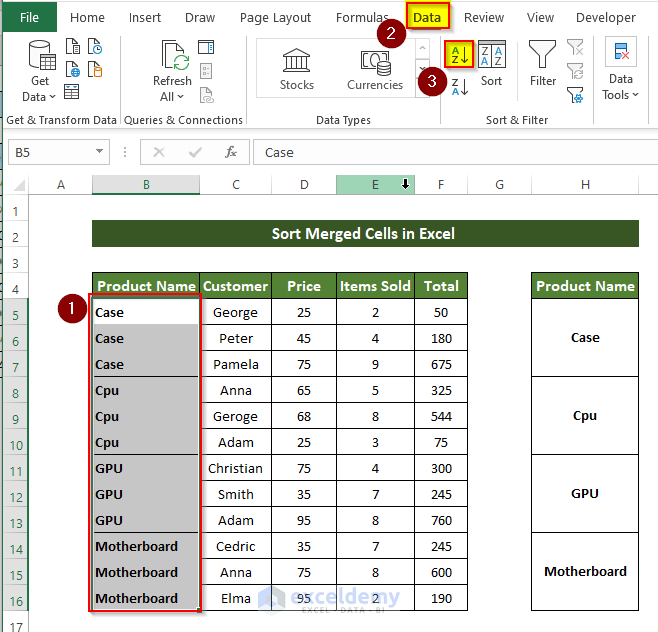Click the From Text/CSV icon
Screen dimensions: 658x632
pyautogui.click(x=73, y=46)
